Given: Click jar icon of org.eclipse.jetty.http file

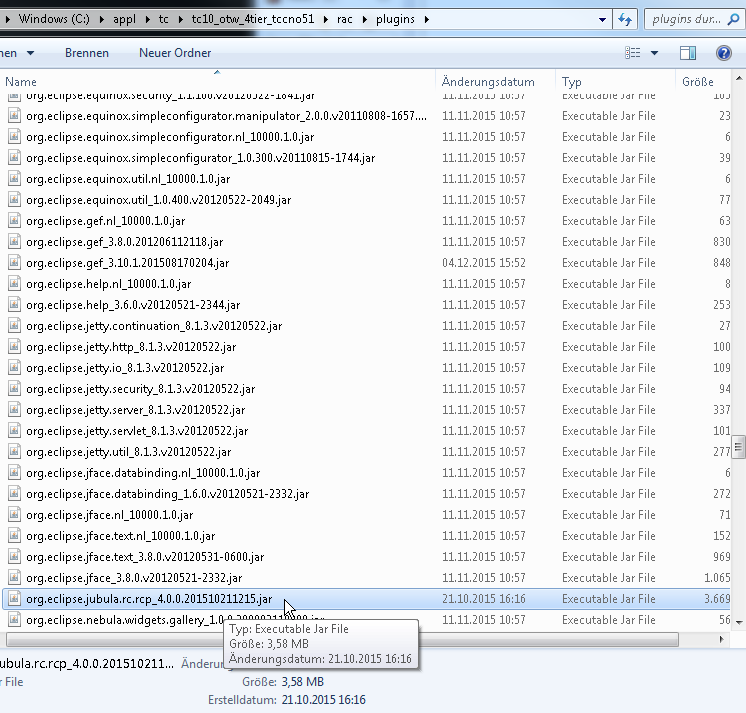Looking at the screenshot, I should pyautogui.click(x=14, y=347).
